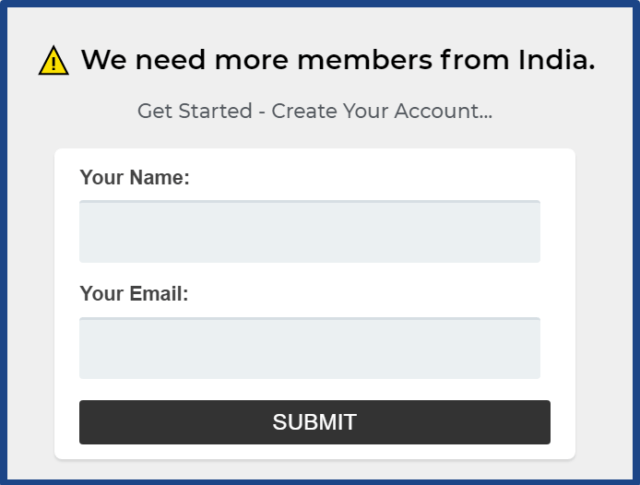
Task: Click the word "India." in the heading
Action: [x=557, y=60]
